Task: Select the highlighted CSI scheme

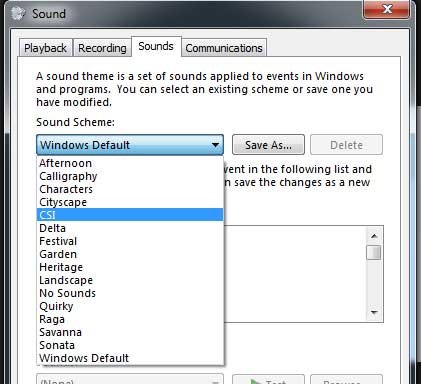Action: point(130,215)
